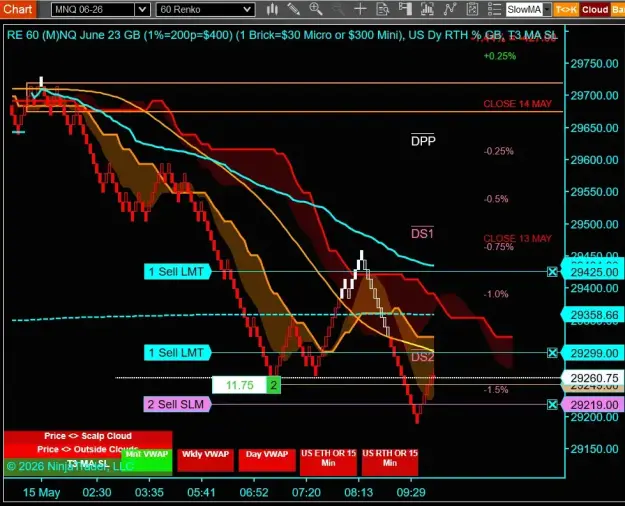Cancel the 29425.00 sell limit order X
Image resolution: width=625 pixels, height=506 pixels.
(x=552, y=272)
